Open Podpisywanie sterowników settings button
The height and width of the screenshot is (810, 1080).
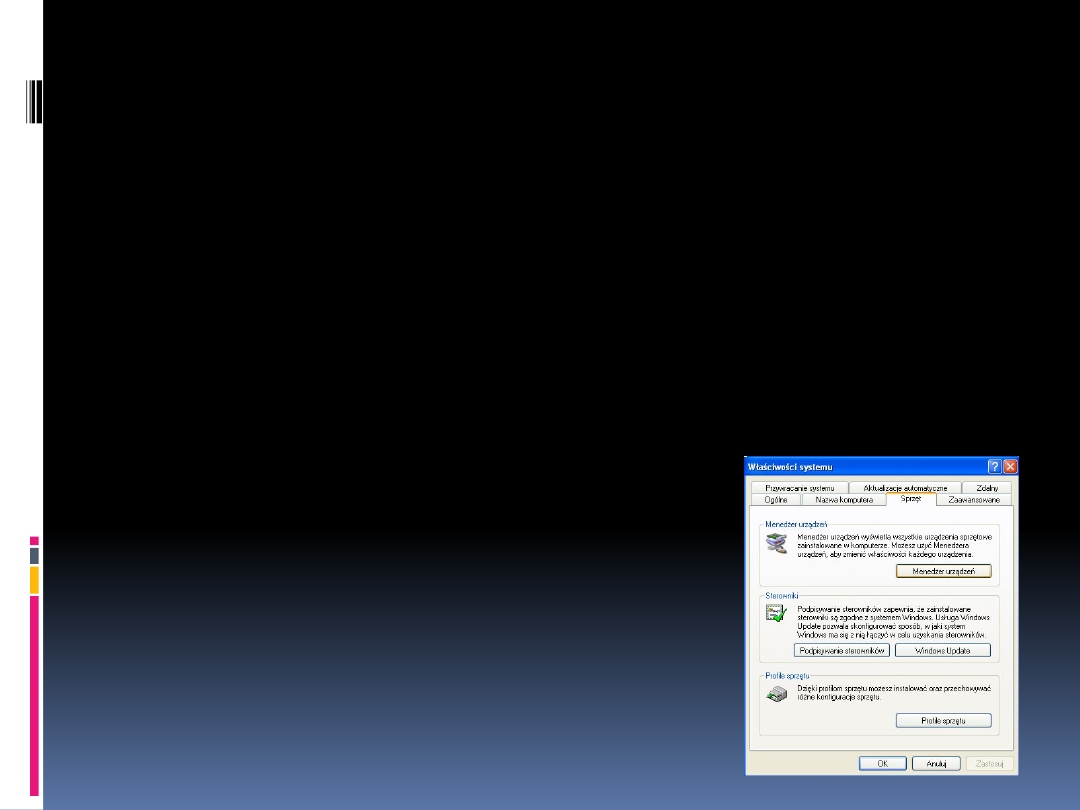click(x=841, y=650)
